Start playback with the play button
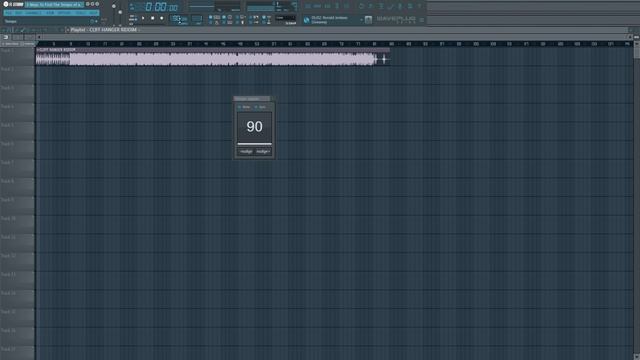 143,18
